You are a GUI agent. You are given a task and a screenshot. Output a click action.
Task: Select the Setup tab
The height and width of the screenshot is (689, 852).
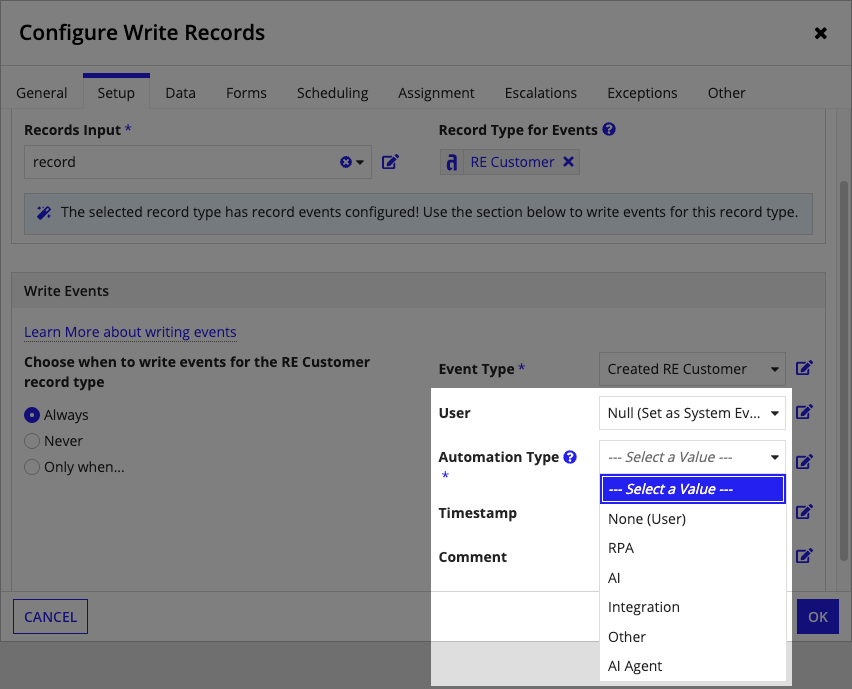[116, 93]
